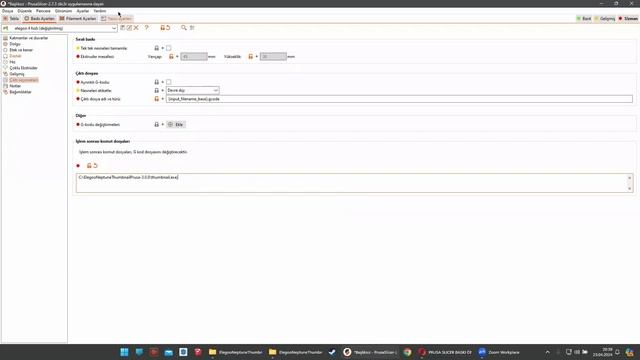Click the Yükseklik value field
The height and width of the screenshot is (360, 640).
pyautogui.click(x=273, y=57)
